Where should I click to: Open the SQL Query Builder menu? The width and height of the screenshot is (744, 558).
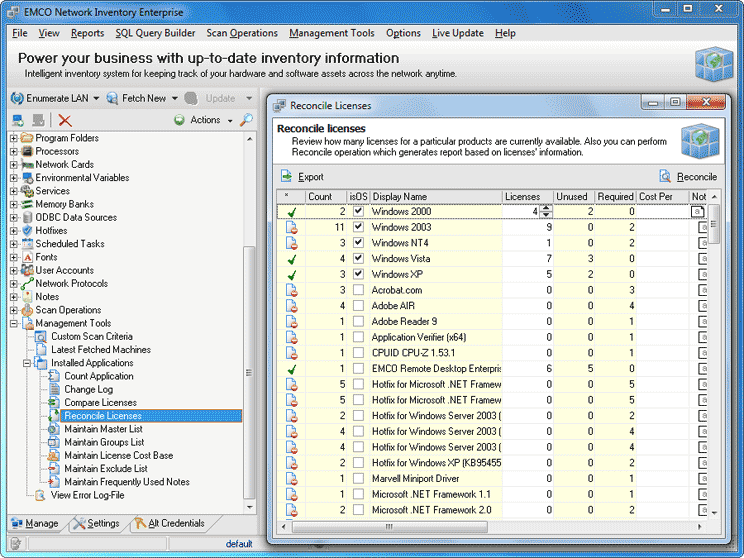155,33
